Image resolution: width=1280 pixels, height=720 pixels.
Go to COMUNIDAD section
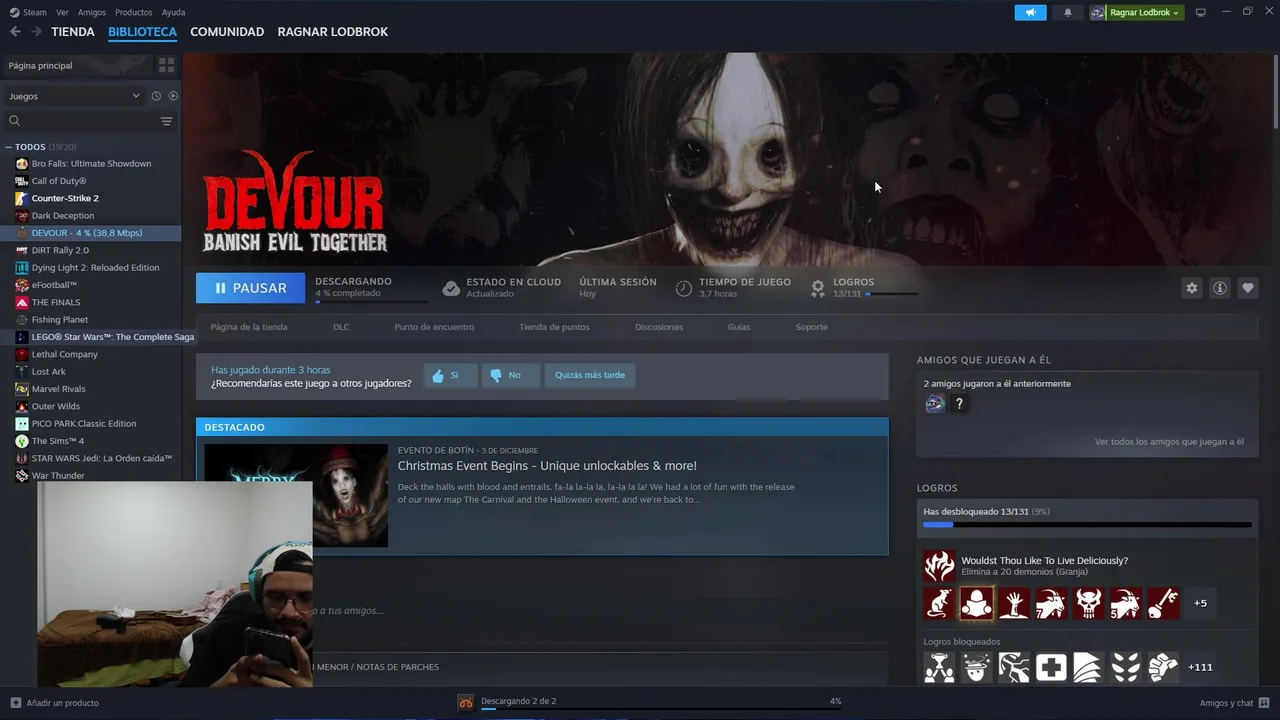[x=227, y=32]
